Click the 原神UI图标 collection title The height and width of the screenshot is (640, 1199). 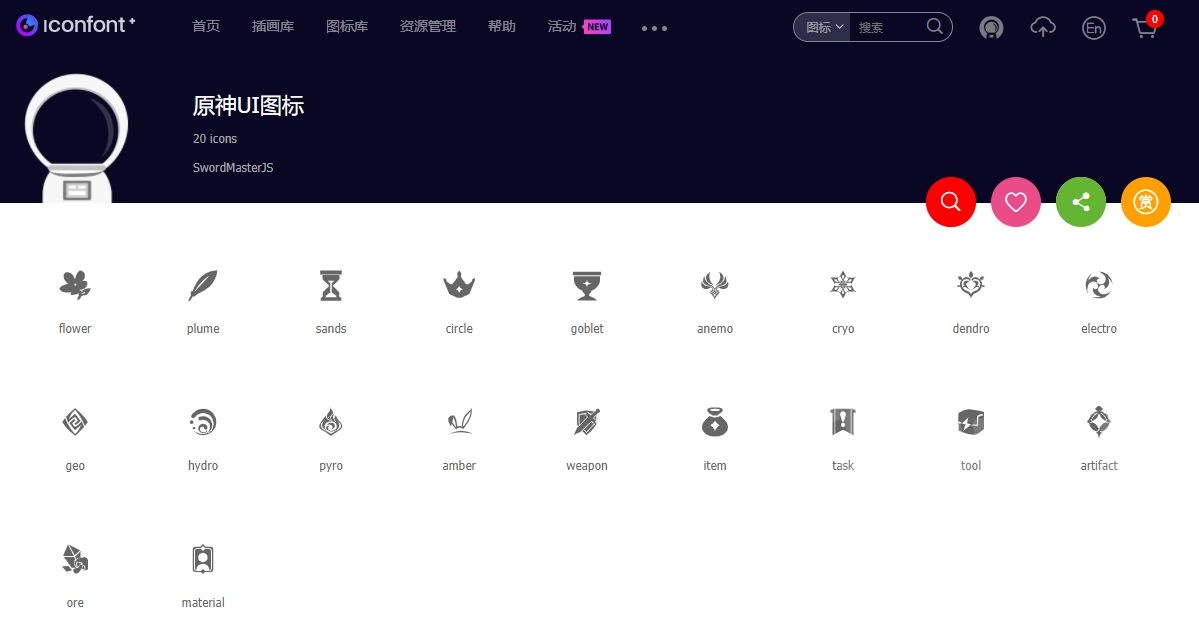[249, 106]
